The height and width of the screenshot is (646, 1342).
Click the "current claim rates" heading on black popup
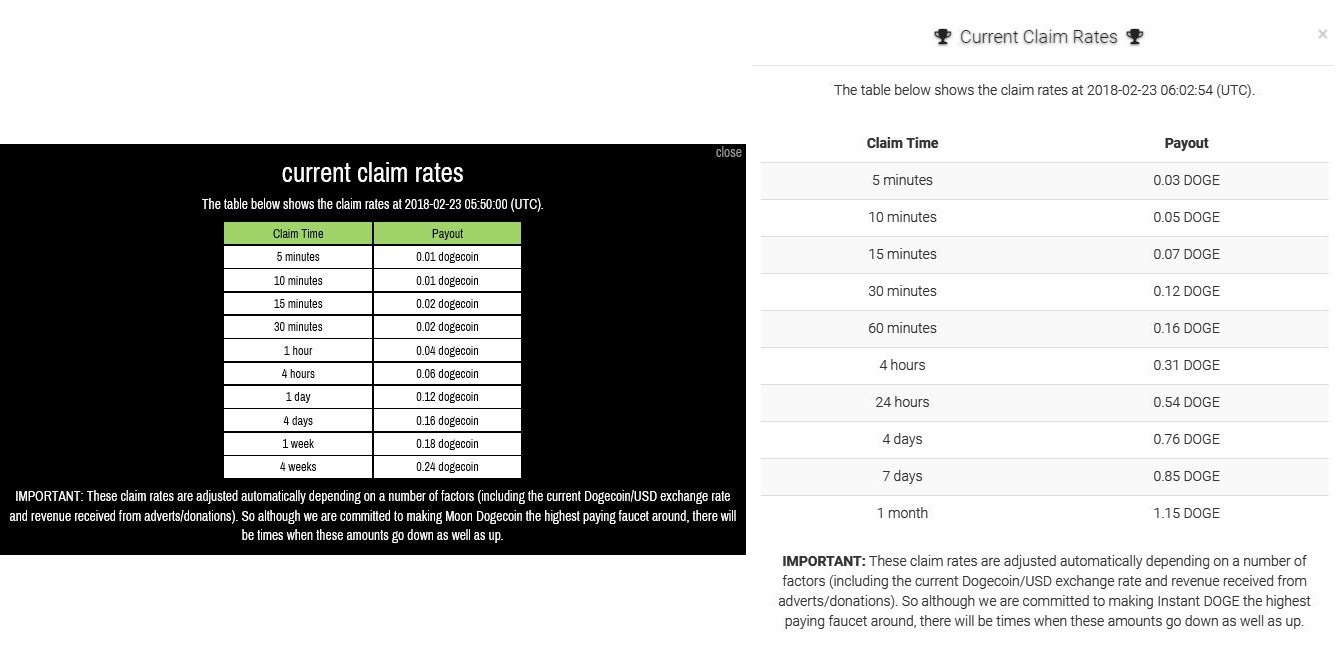373,172
